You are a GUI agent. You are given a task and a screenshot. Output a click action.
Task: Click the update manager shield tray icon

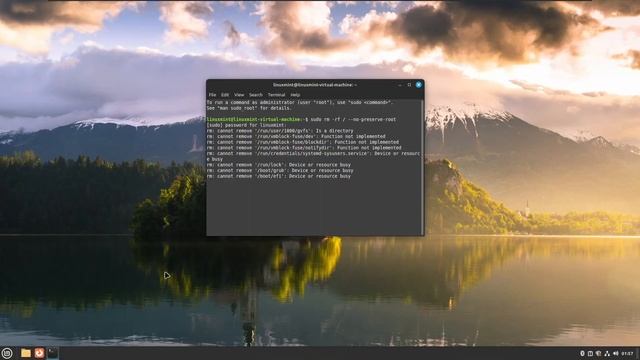(598, 353)
